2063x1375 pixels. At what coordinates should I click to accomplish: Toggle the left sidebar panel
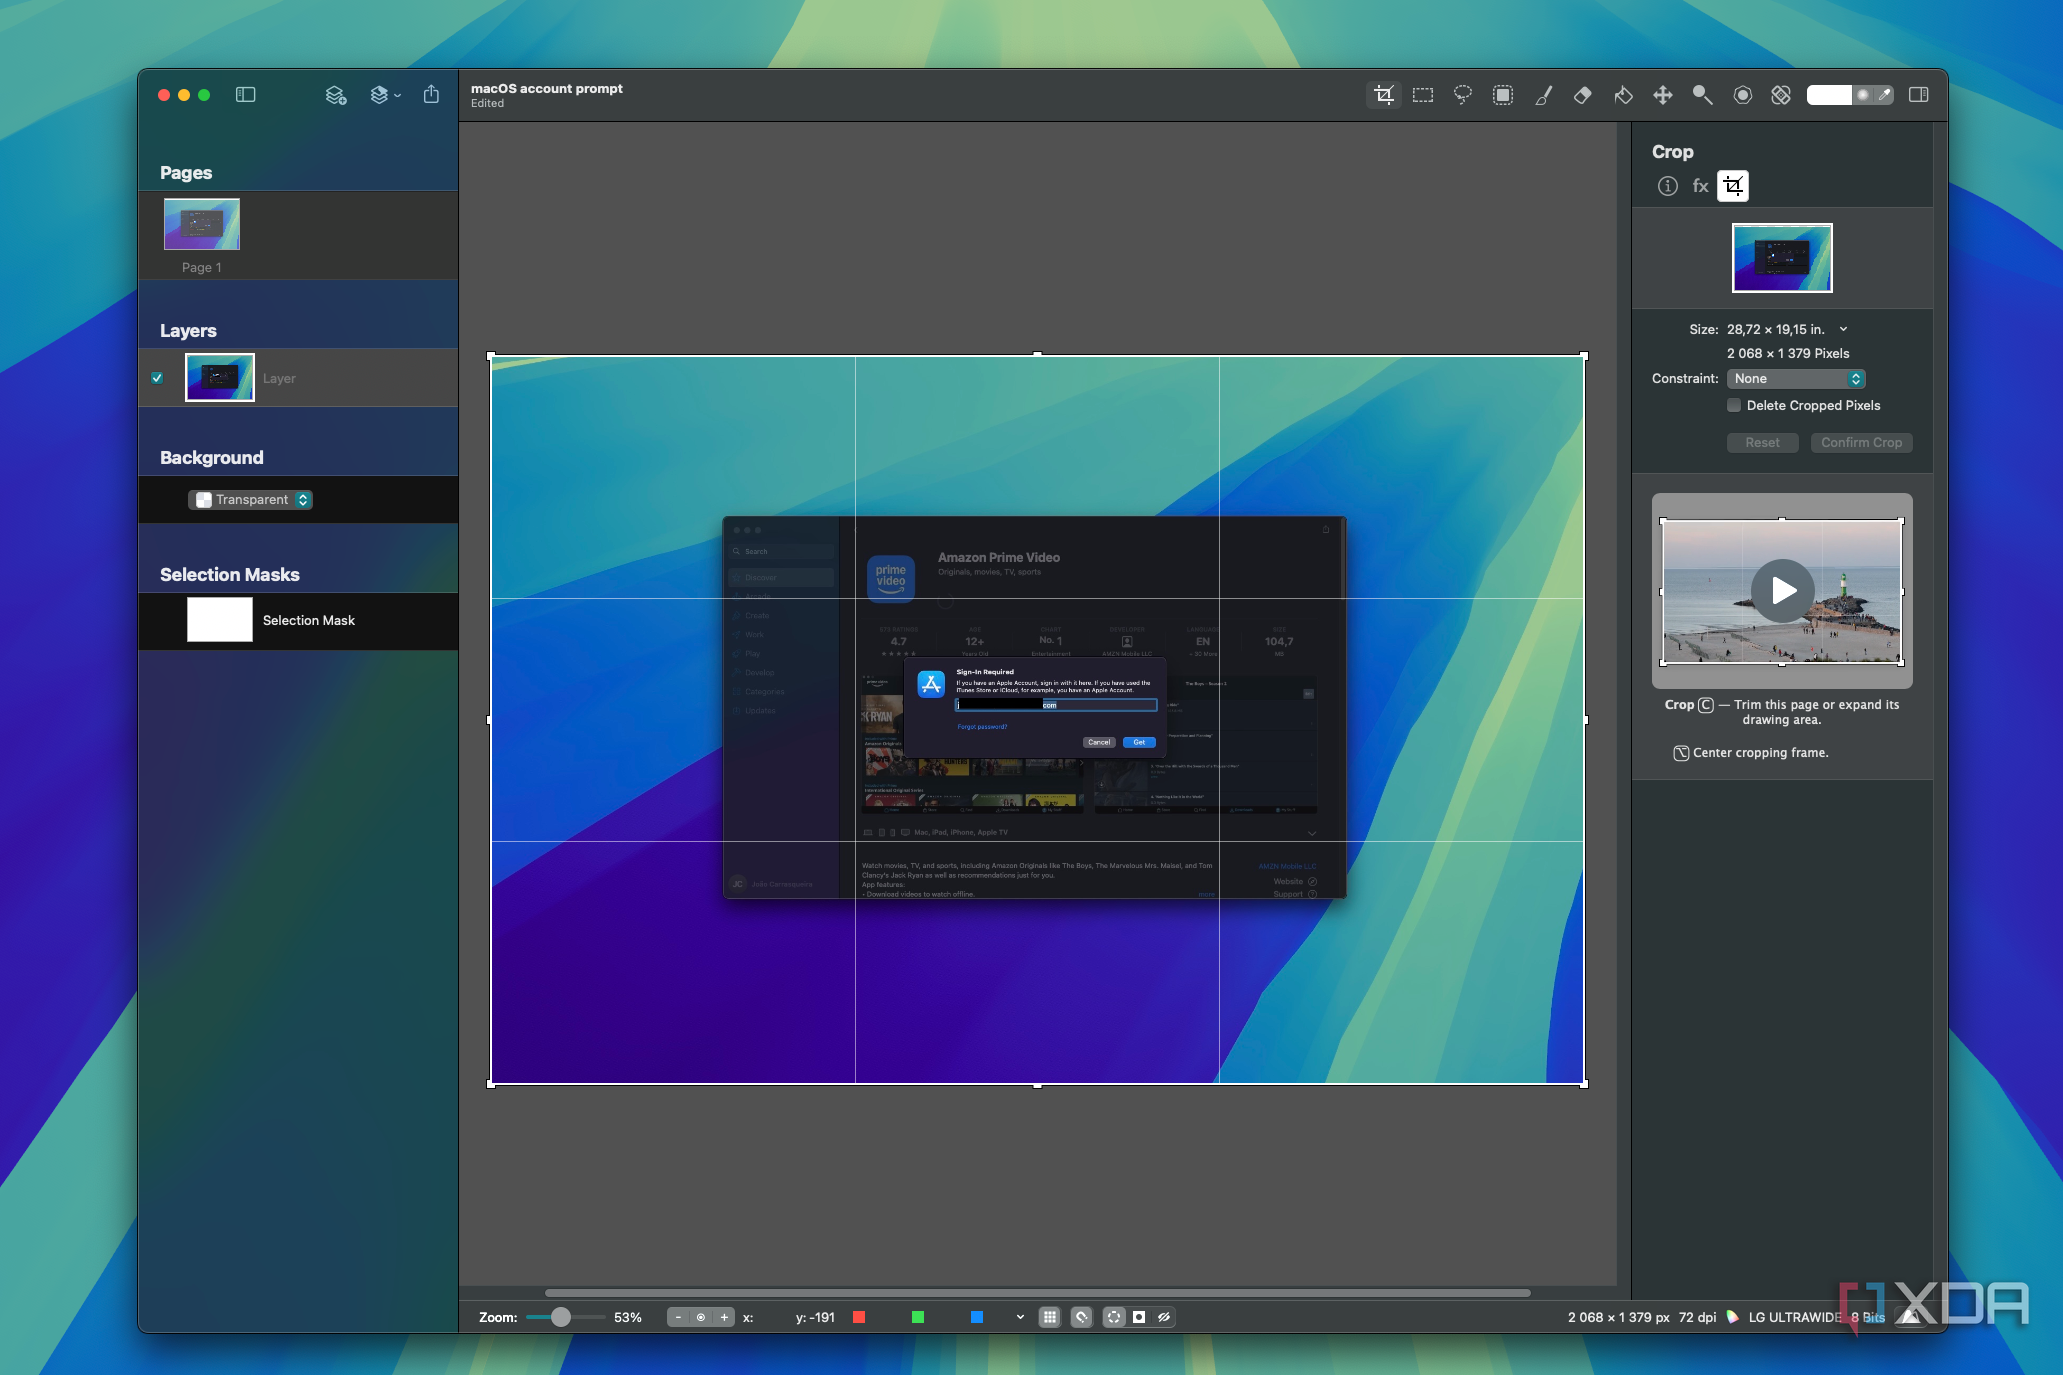246,95
